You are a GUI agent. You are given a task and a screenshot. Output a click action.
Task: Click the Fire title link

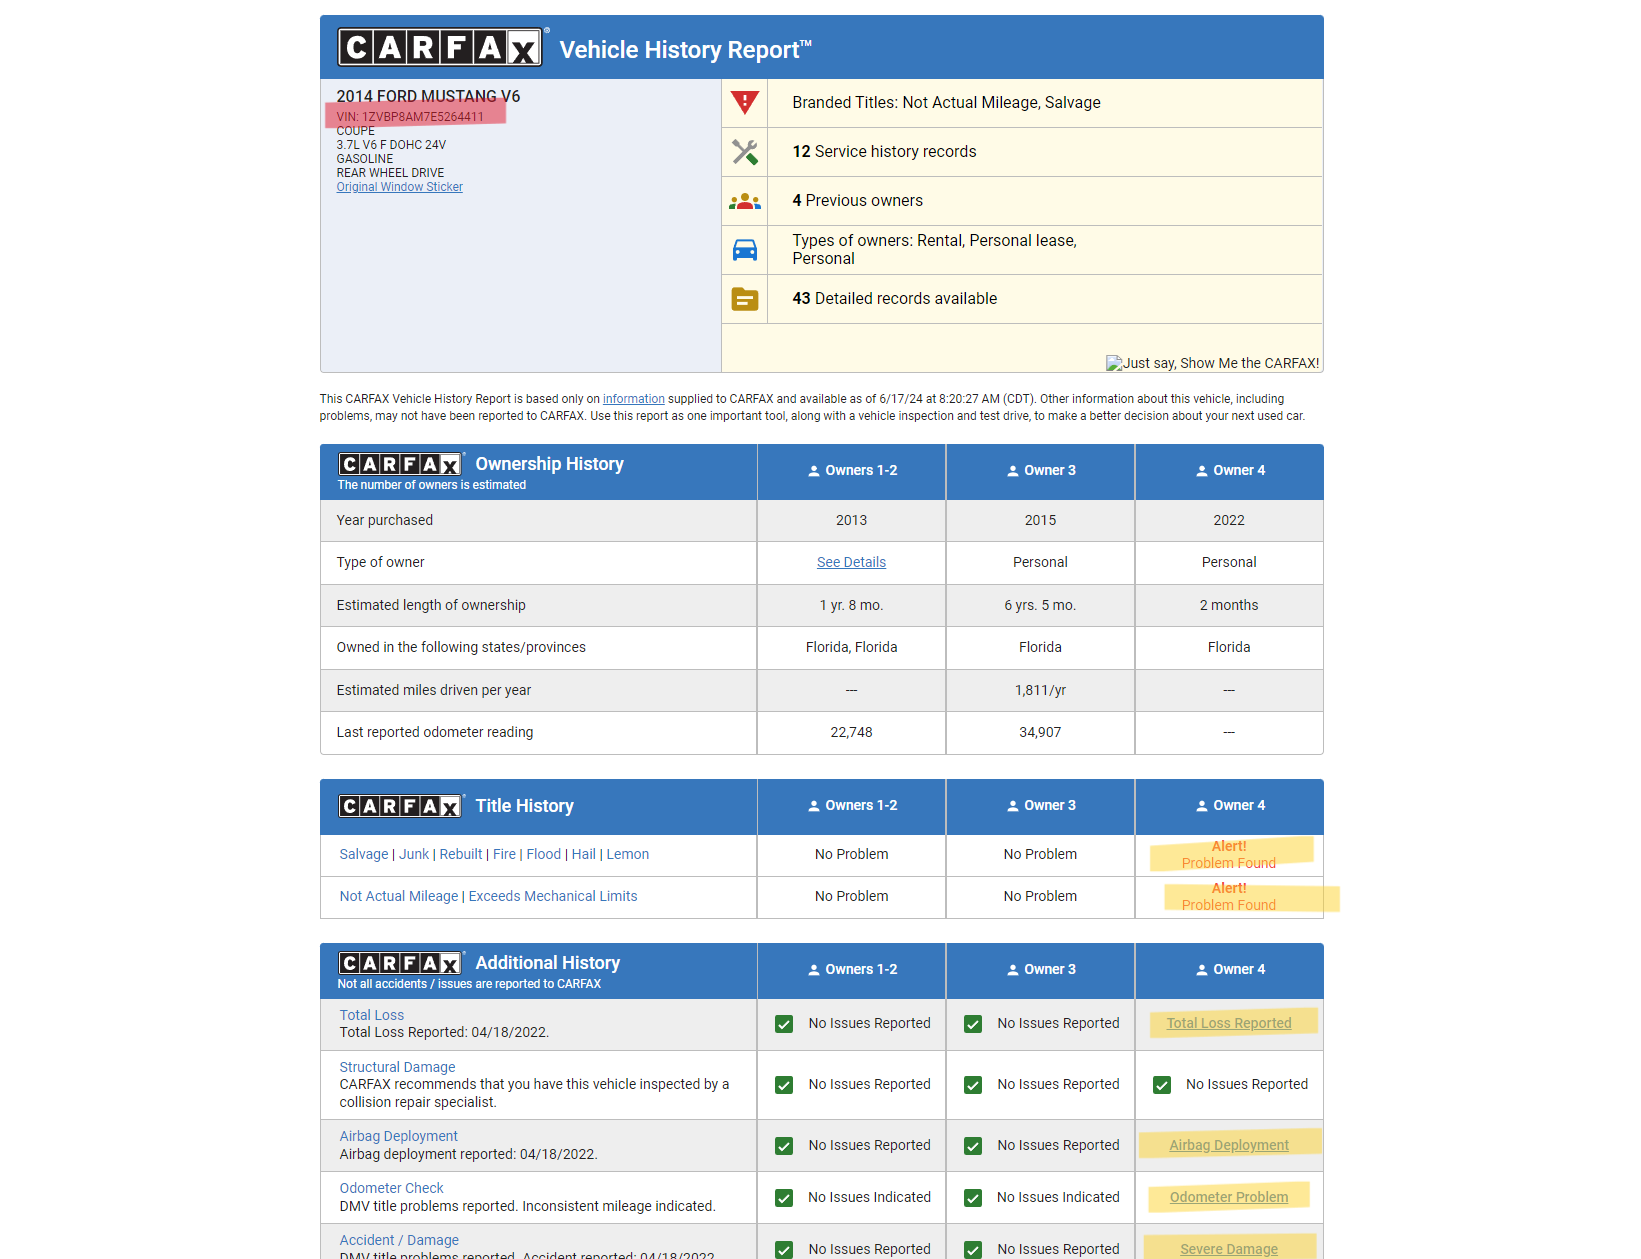(505, 854)
